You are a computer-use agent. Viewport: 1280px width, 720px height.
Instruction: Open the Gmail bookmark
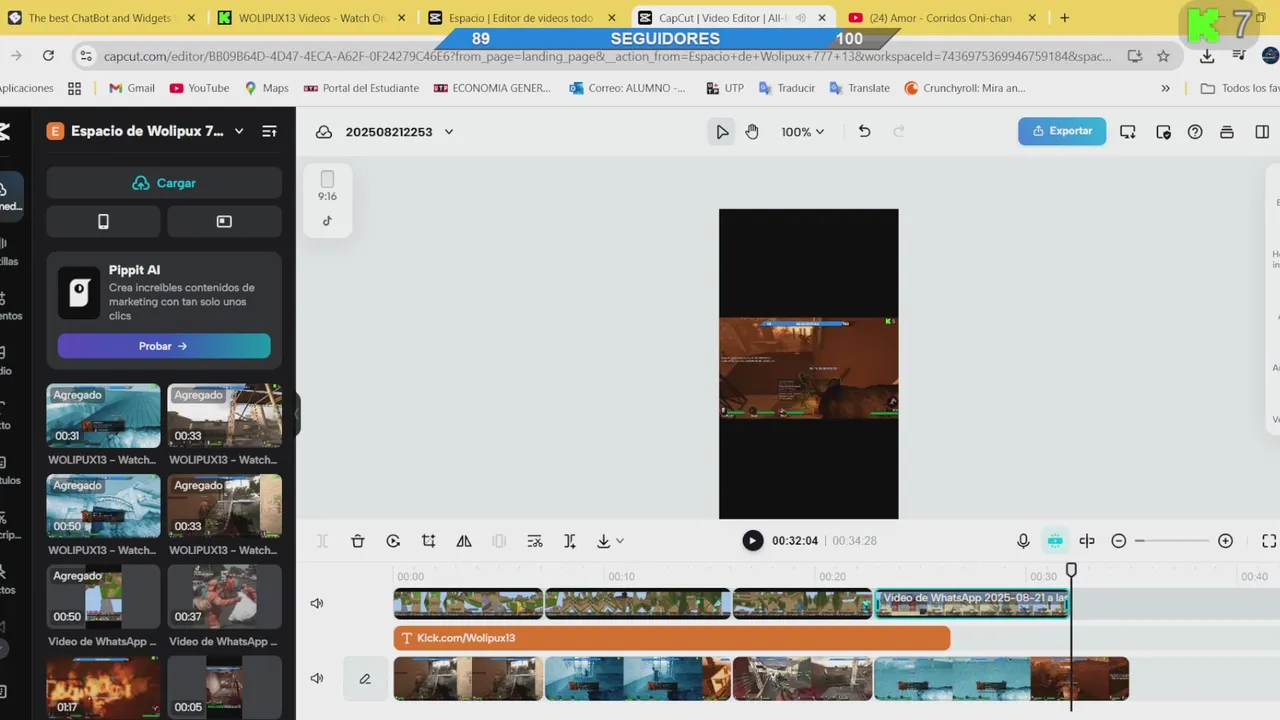click(131, 88)
